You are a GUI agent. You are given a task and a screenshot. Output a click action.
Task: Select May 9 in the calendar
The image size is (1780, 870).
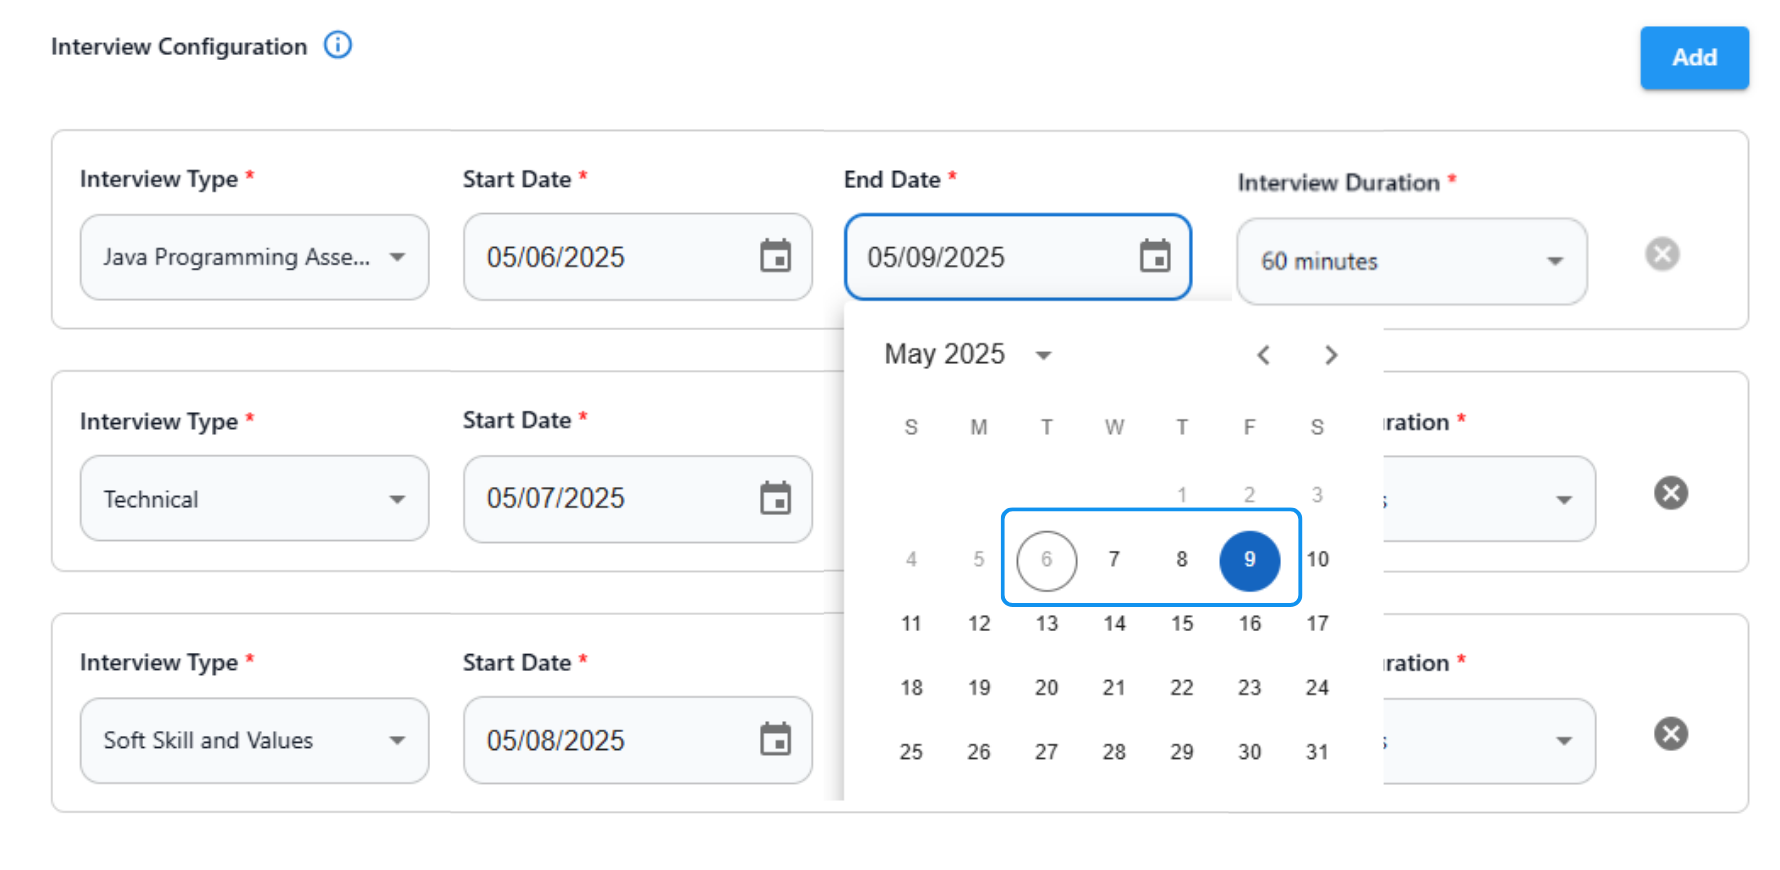(x=1249, y=560)
